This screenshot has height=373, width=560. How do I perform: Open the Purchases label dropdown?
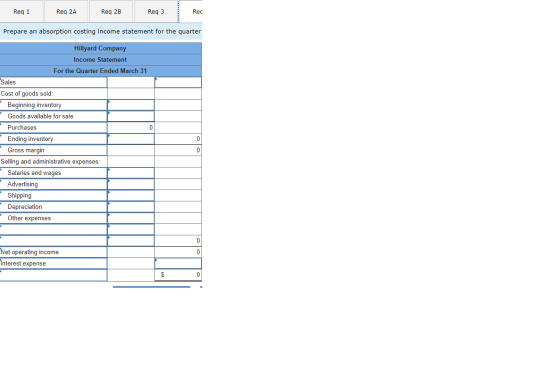tap(54, 128)
